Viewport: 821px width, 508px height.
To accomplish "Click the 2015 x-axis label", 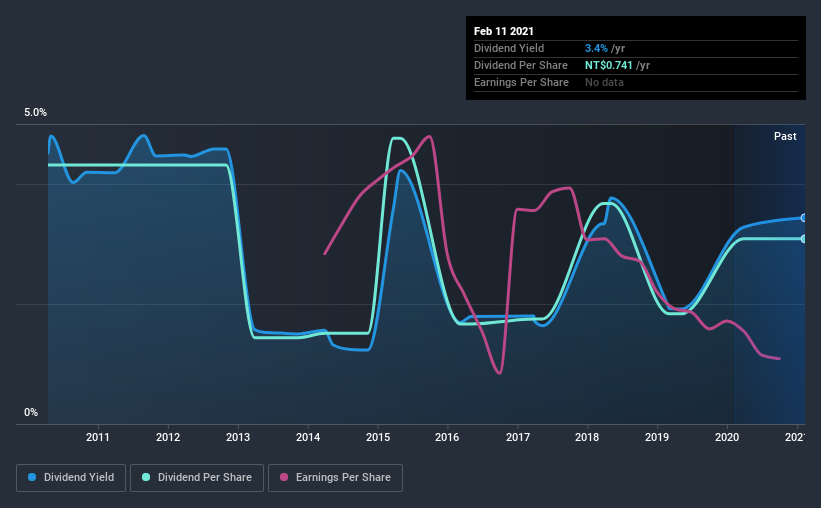I will point(378,437).
